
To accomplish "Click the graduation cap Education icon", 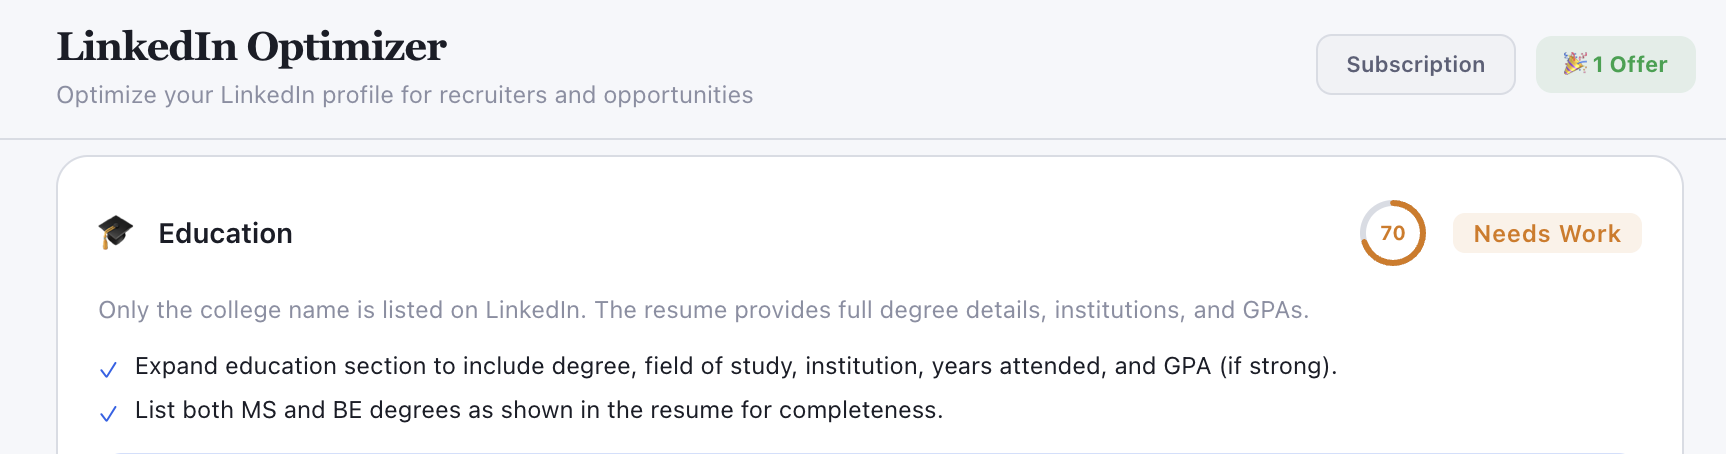I will click(x=116, y=233).
